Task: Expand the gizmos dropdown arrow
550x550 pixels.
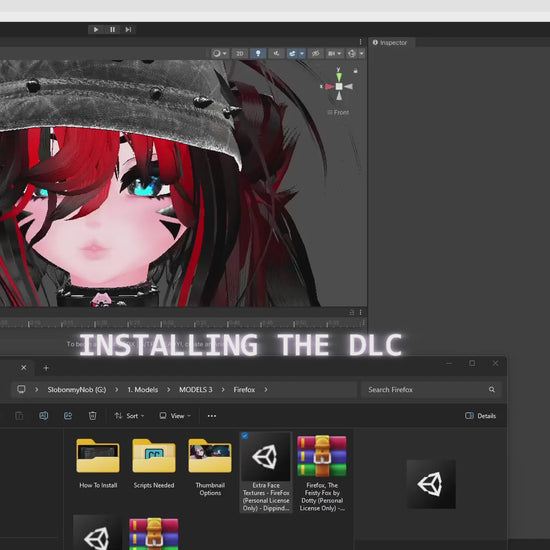Action: (x=362, y=54)
